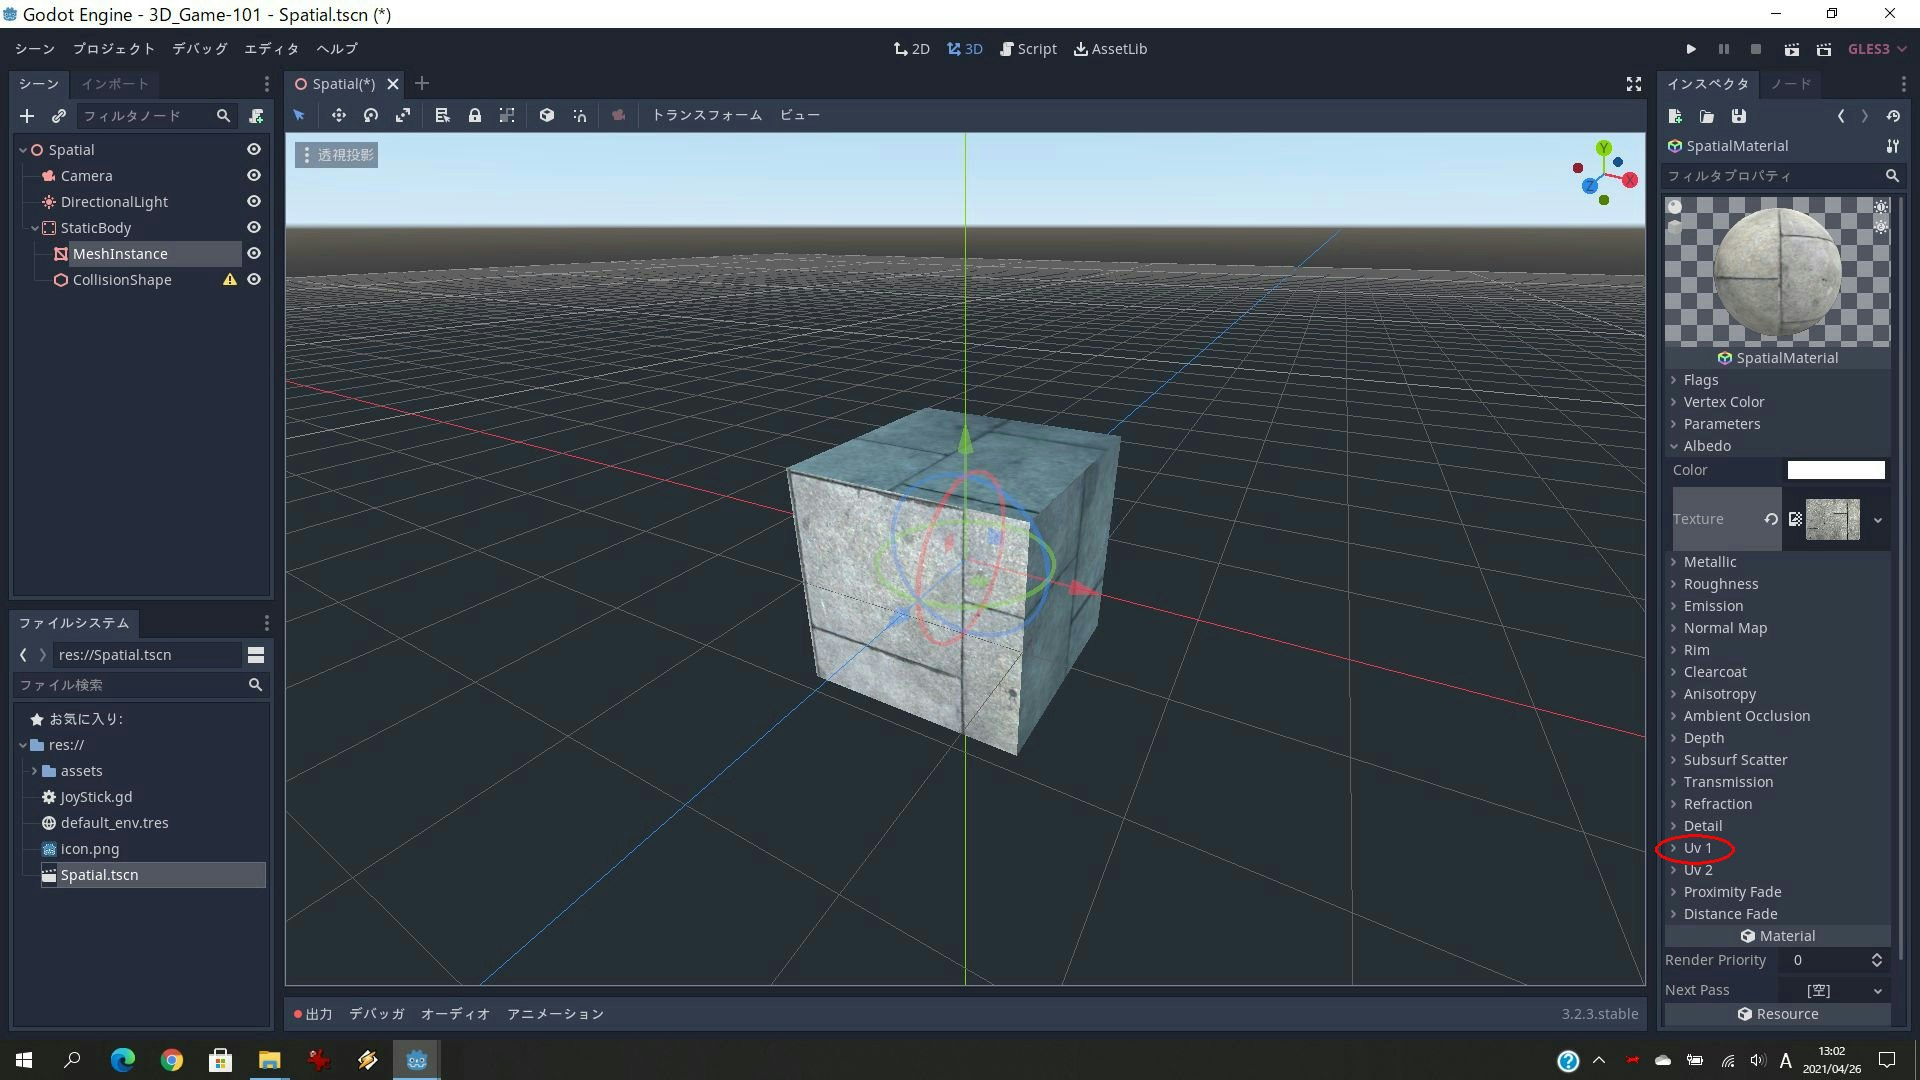
Task: Click the Resource button at Inspector bottom
Action: point(1780,1013)
